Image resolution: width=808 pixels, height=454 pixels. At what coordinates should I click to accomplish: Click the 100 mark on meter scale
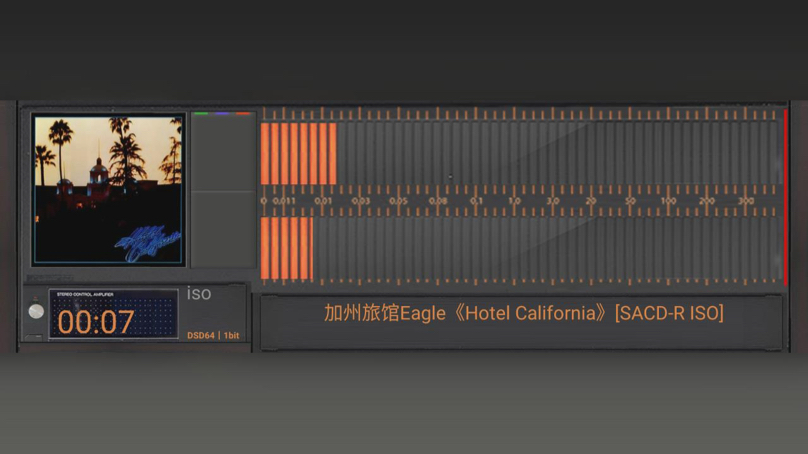668,201
